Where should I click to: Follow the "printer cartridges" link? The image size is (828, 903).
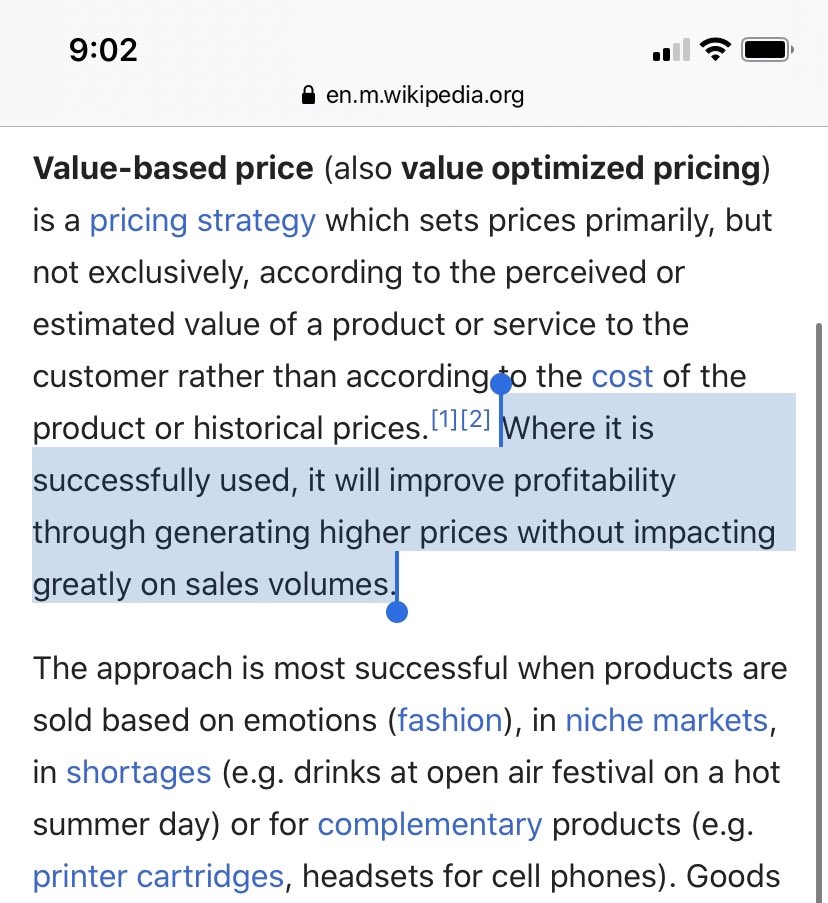(158, 876)
